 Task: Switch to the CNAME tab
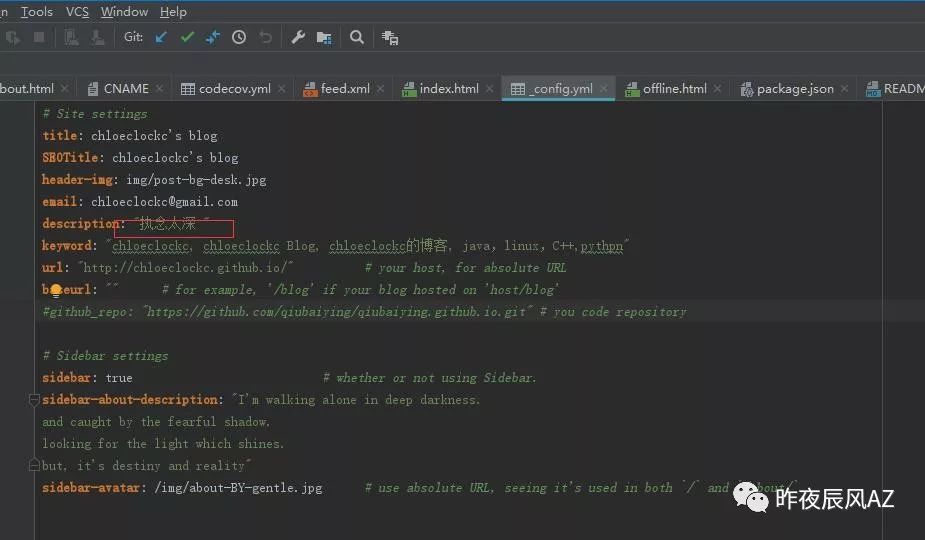(x=126, y=89)
